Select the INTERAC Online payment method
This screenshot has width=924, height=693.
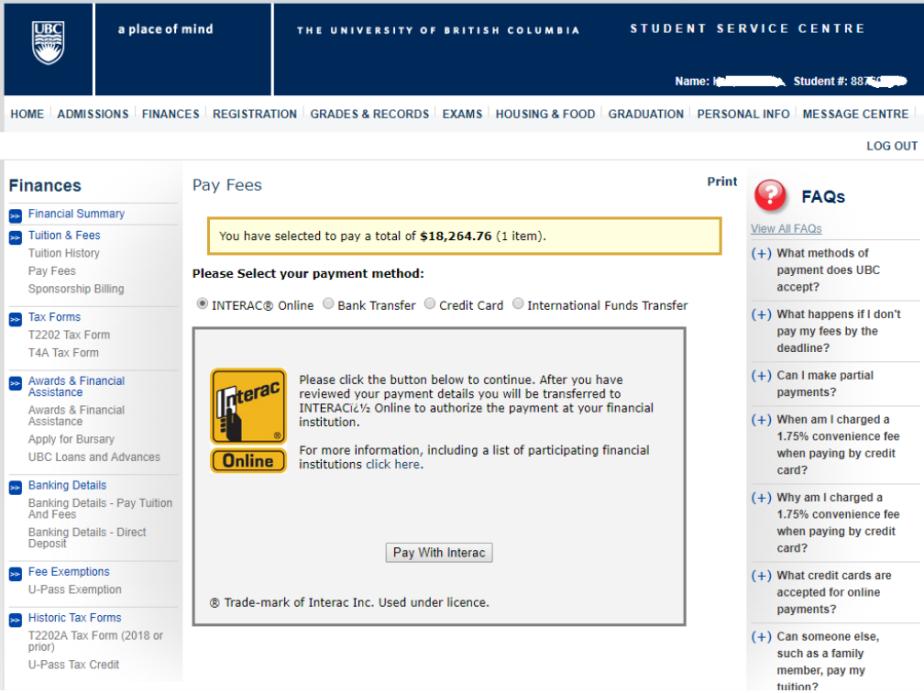pos(202,303)
